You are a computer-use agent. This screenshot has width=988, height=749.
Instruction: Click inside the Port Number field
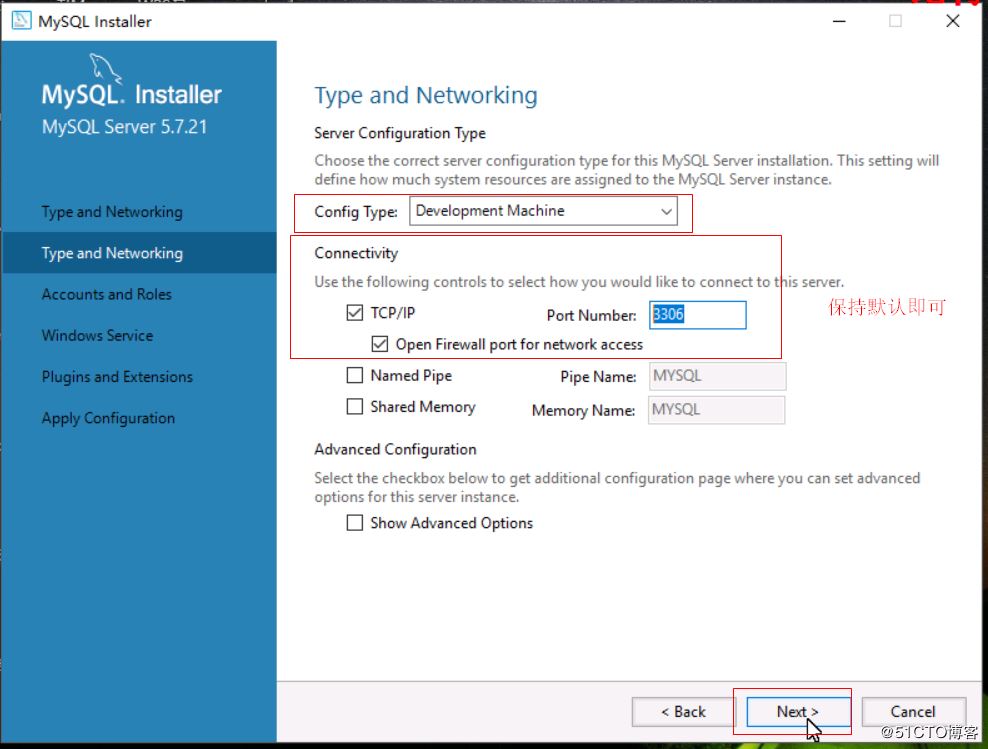(x=696, y=315)
